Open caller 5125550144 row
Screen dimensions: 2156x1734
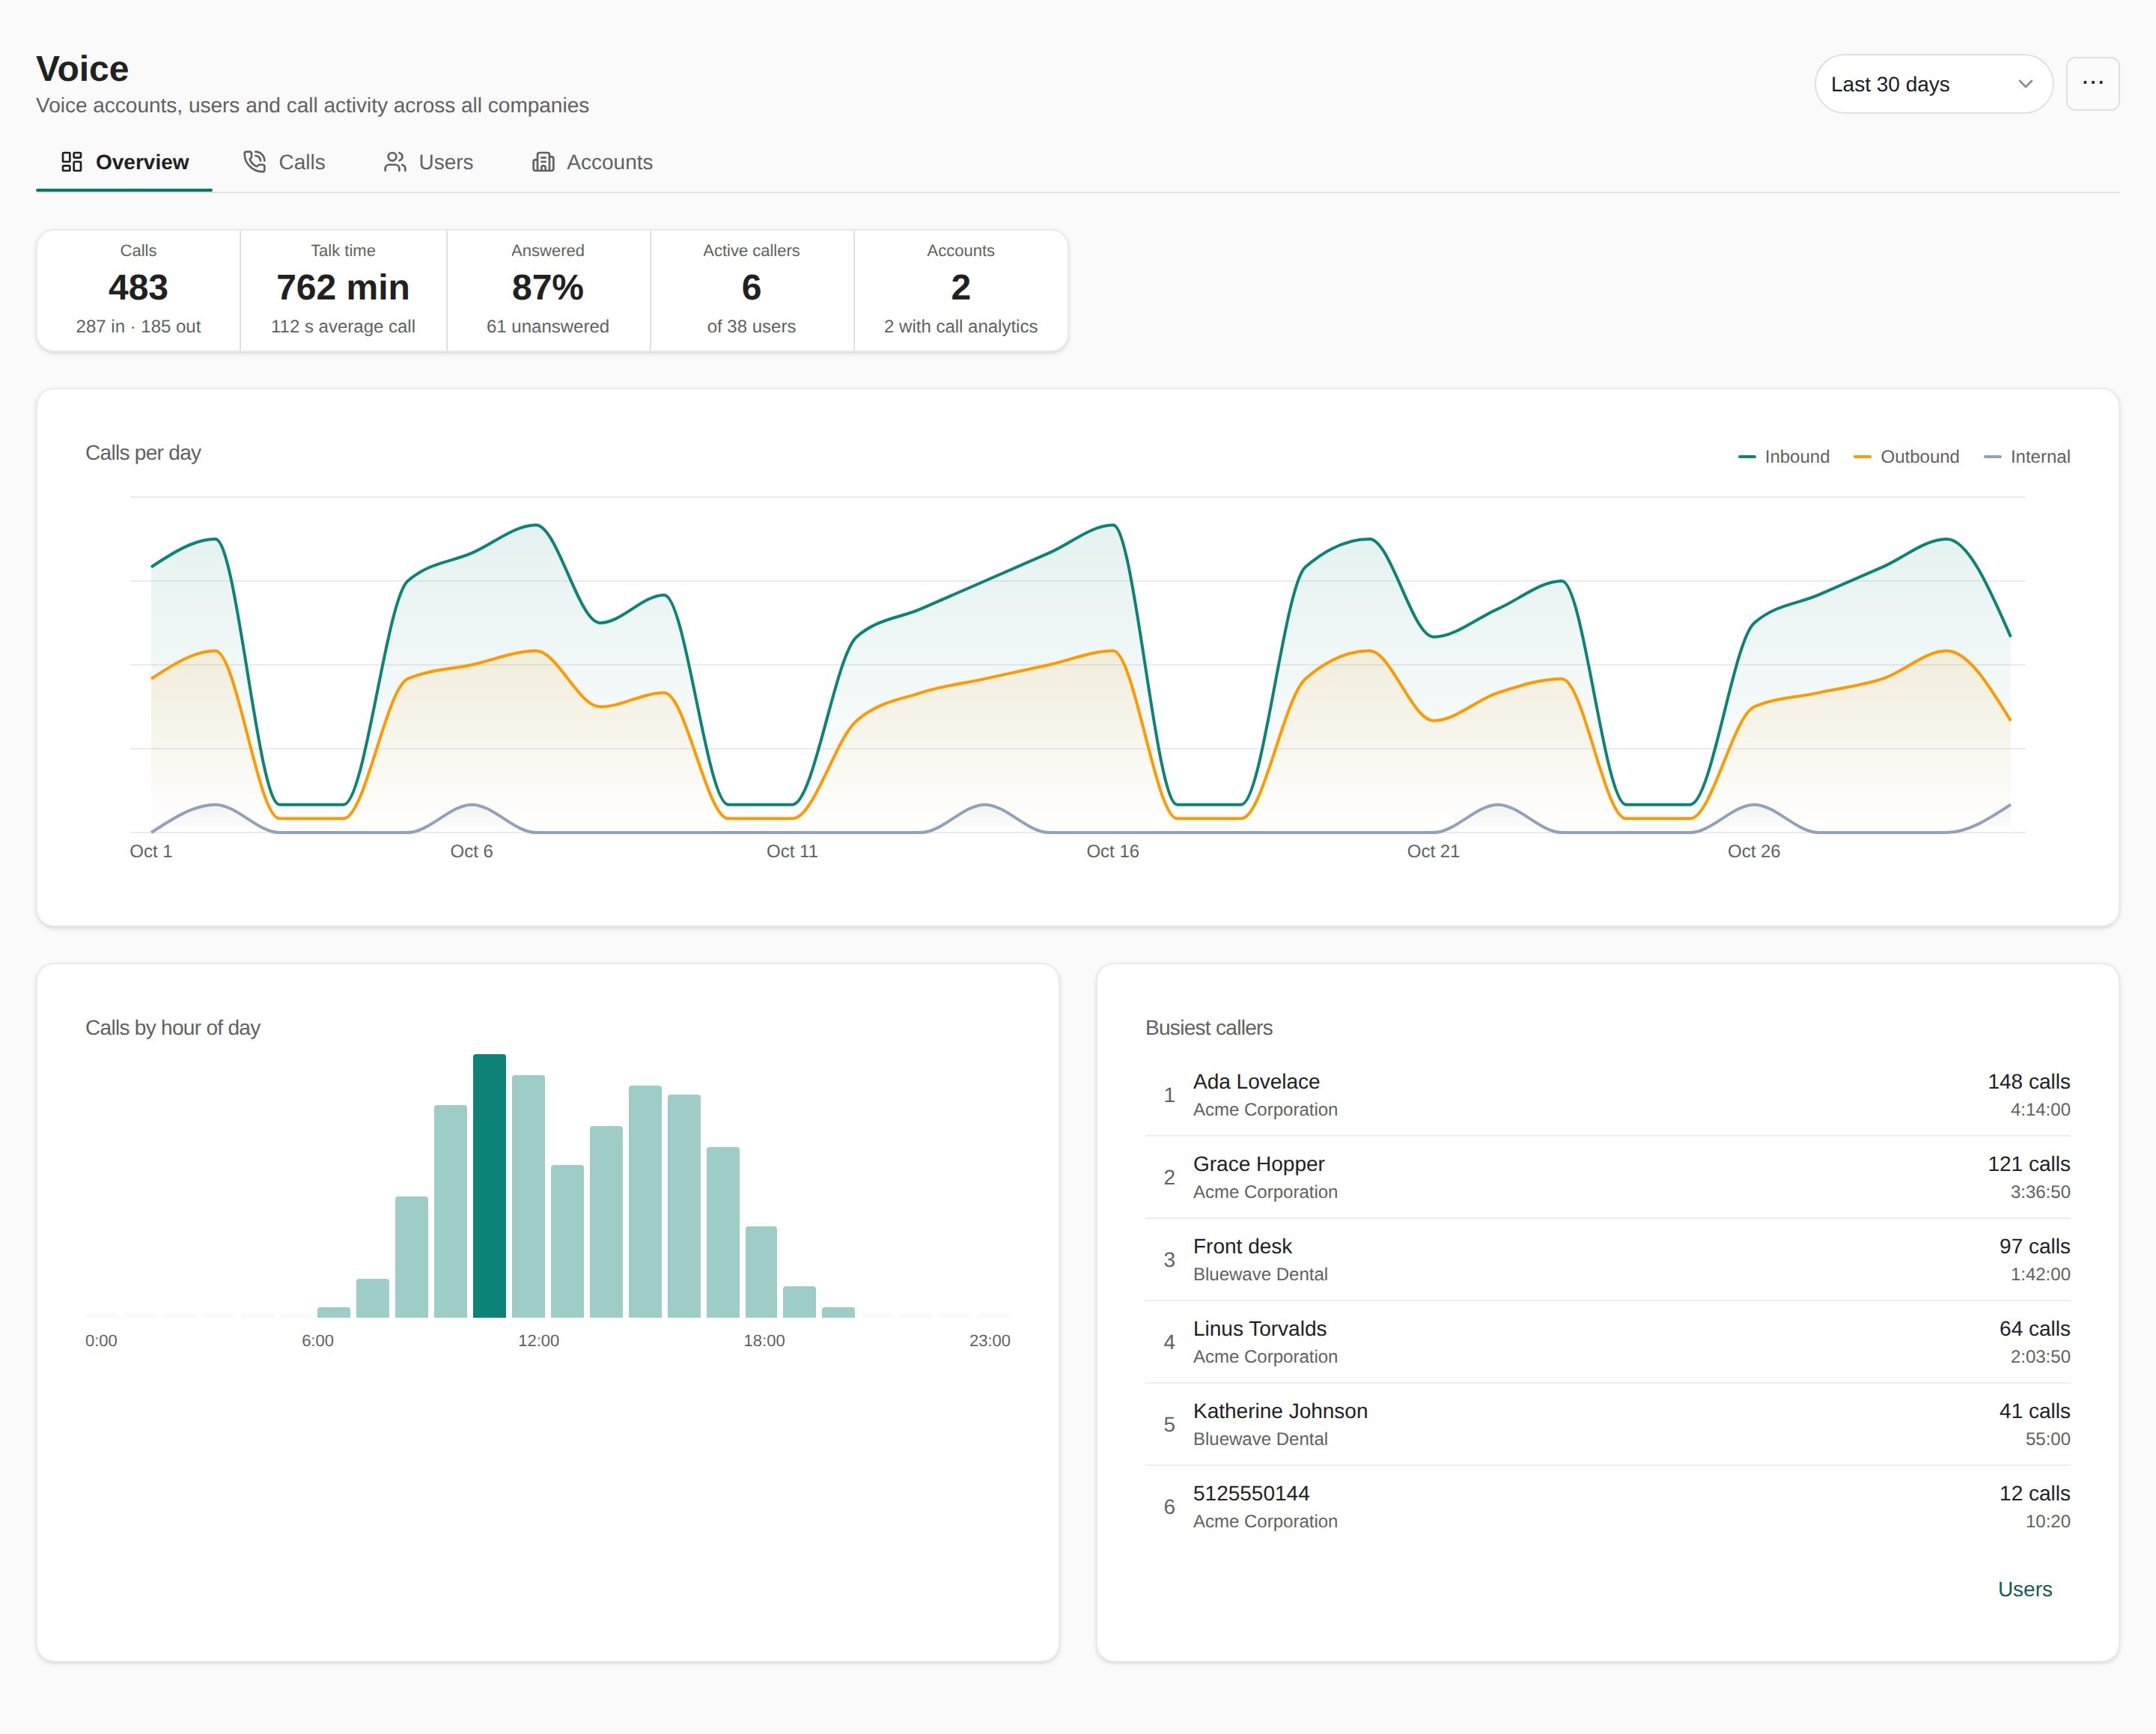pos(1607,1506)
